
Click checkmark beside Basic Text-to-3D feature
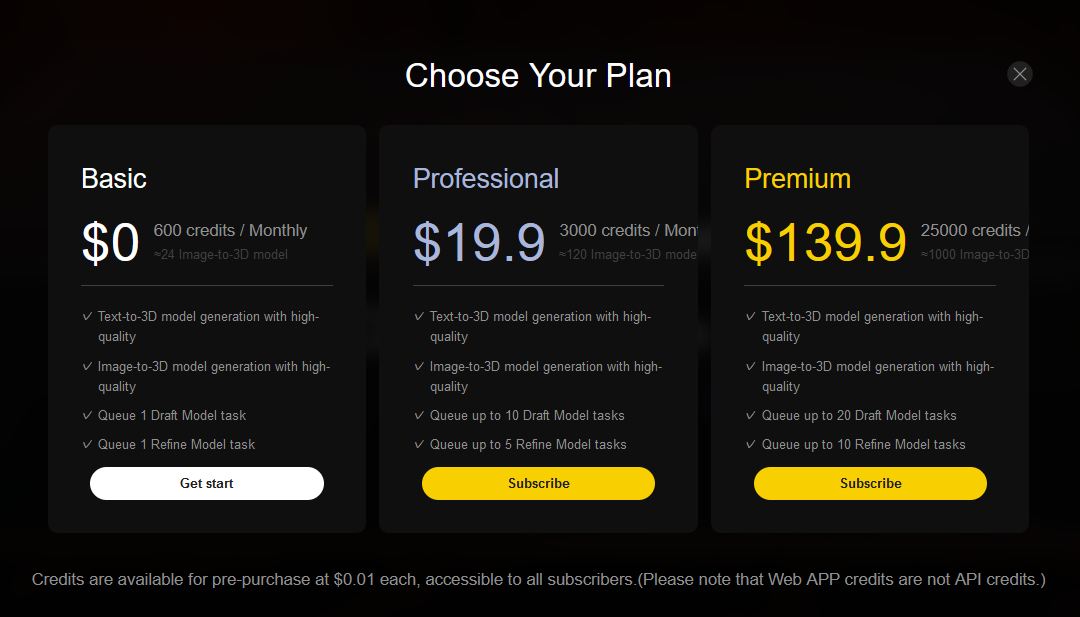click(x=87, y=316)
